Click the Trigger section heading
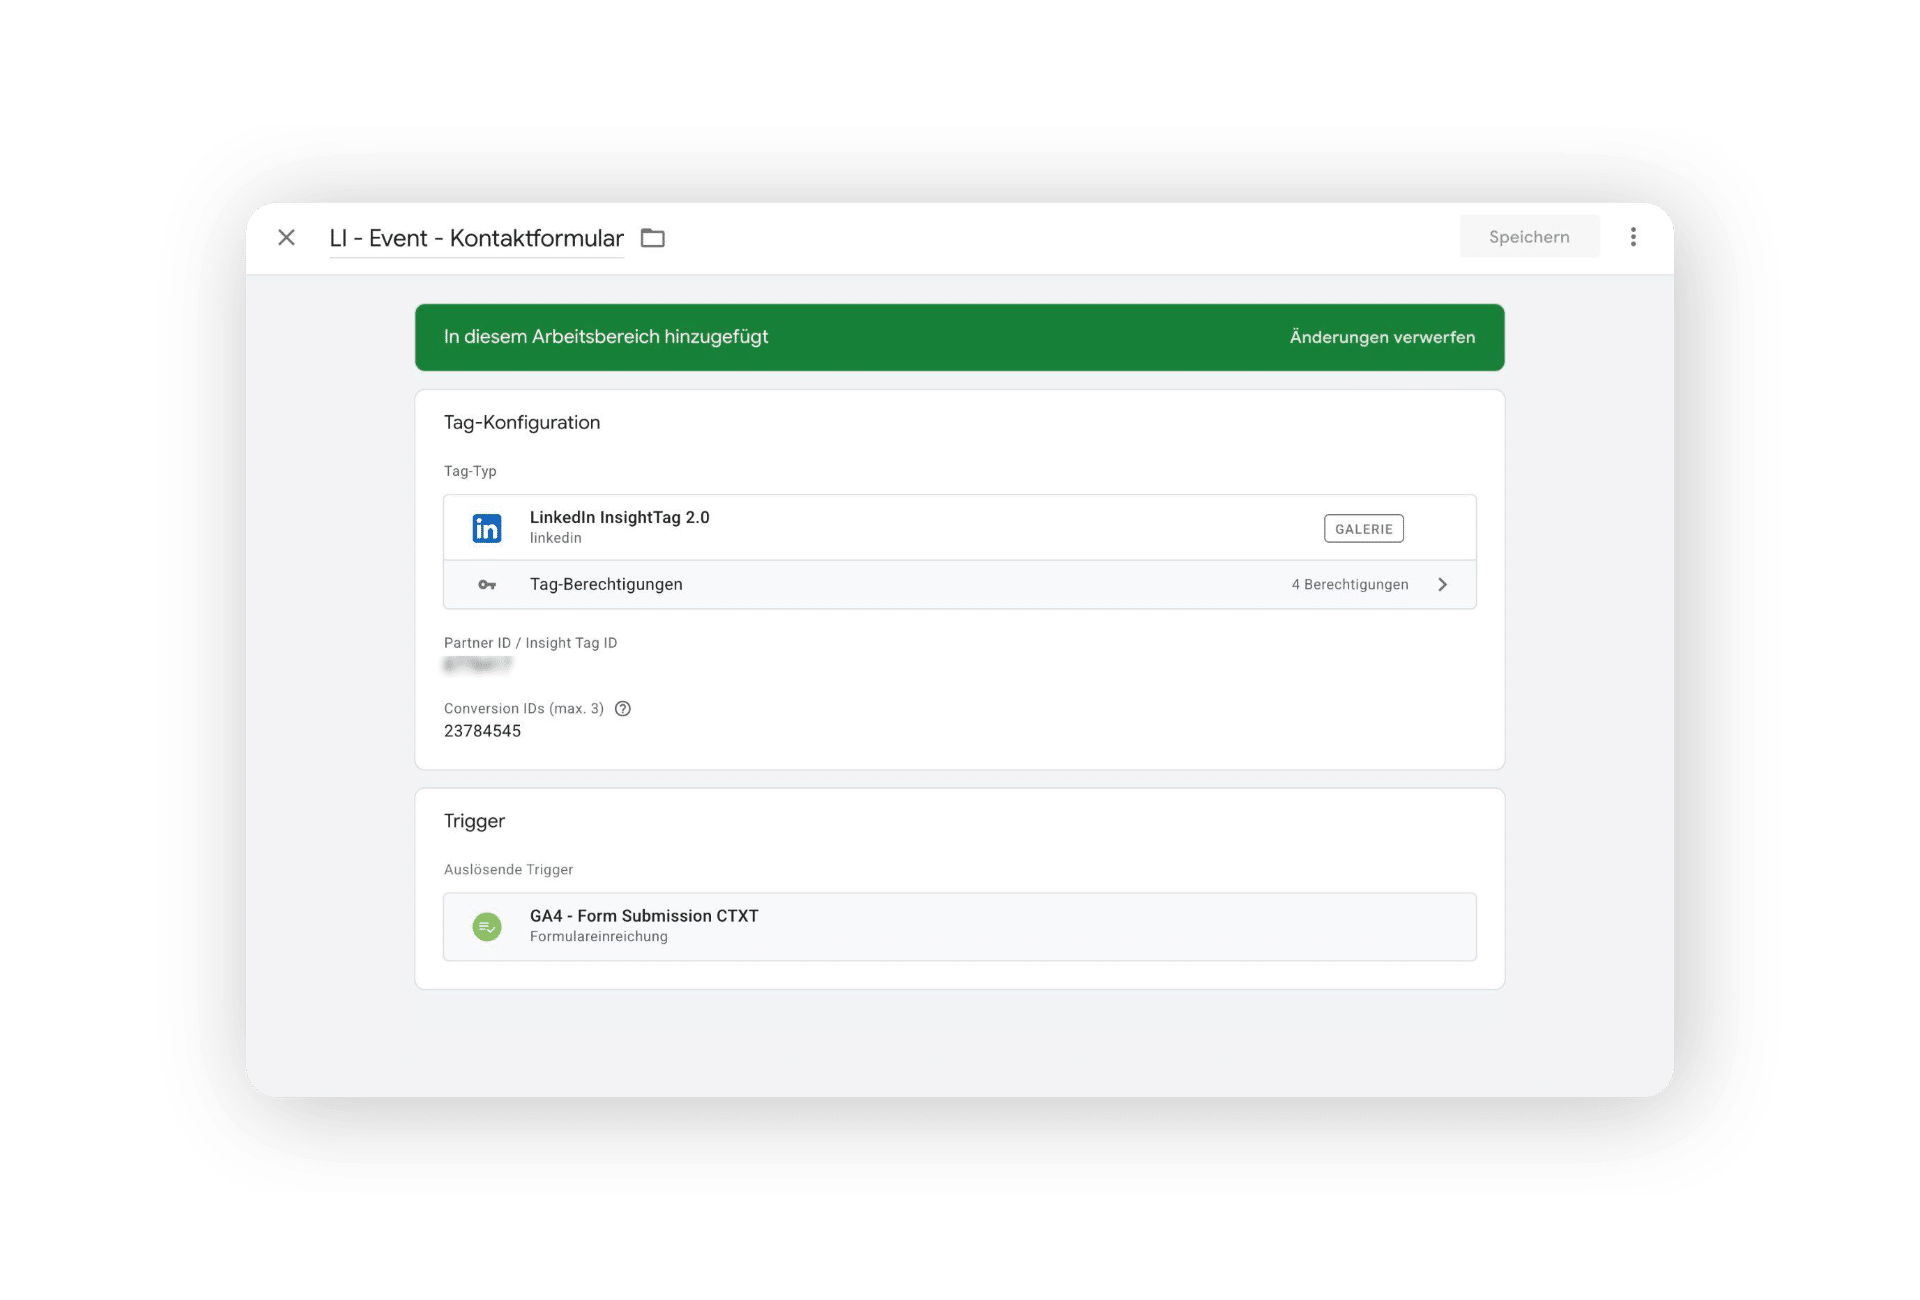 (474, 821)
